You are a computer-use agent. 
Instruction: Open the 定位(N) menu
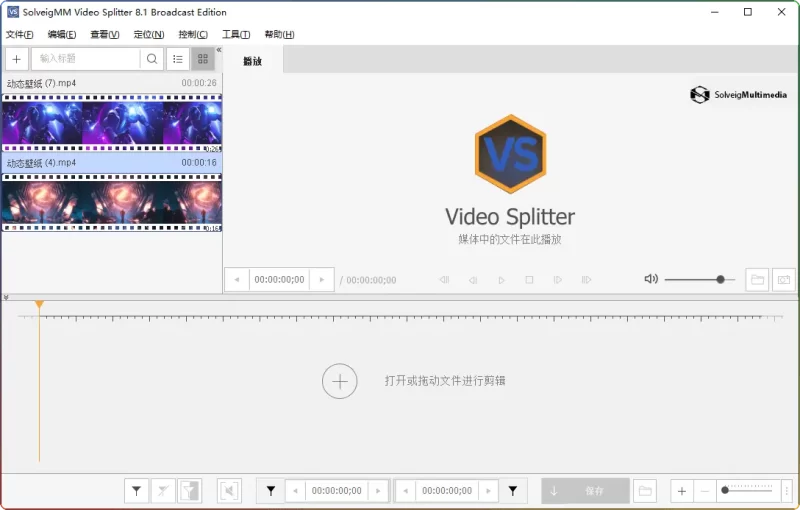pyautogui.click(x=148, y=34)
